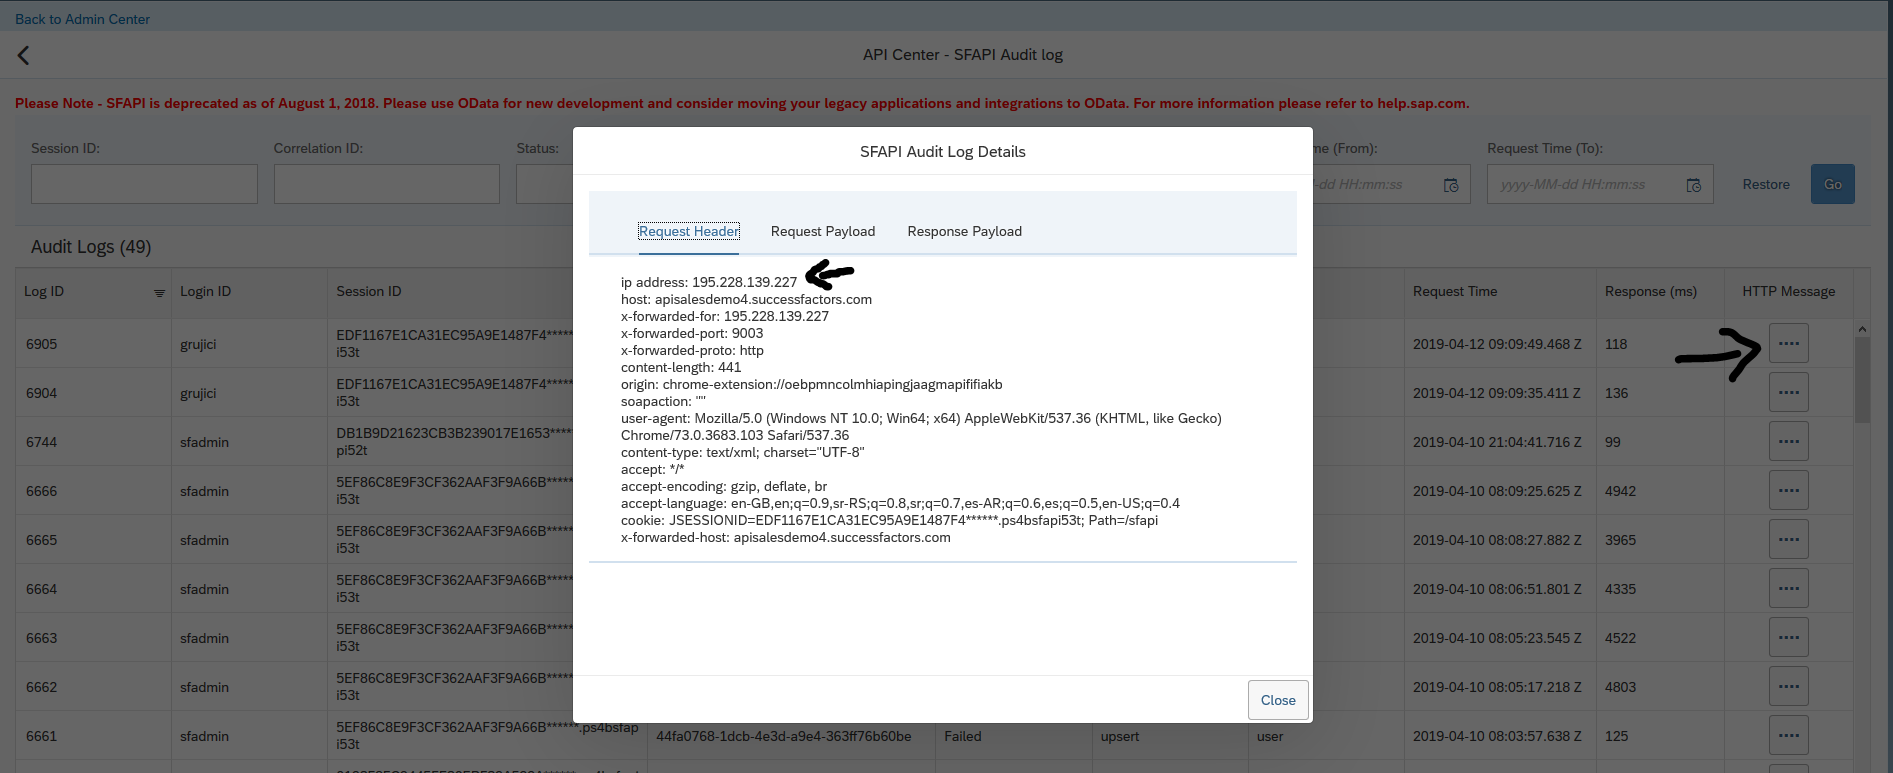Switch to the Request Header tab

click(x=689, y=231)
